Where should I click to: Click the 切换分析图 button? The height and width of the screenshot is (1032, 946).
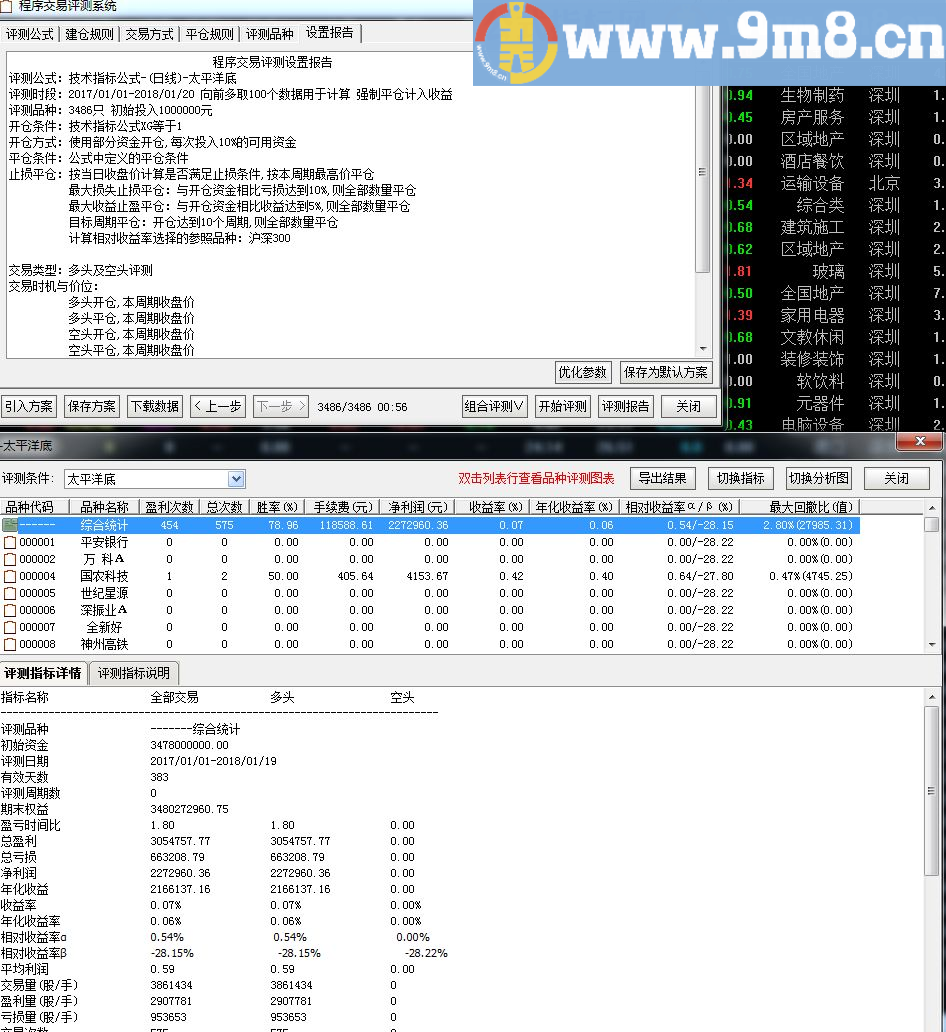(x=819, y=478)
